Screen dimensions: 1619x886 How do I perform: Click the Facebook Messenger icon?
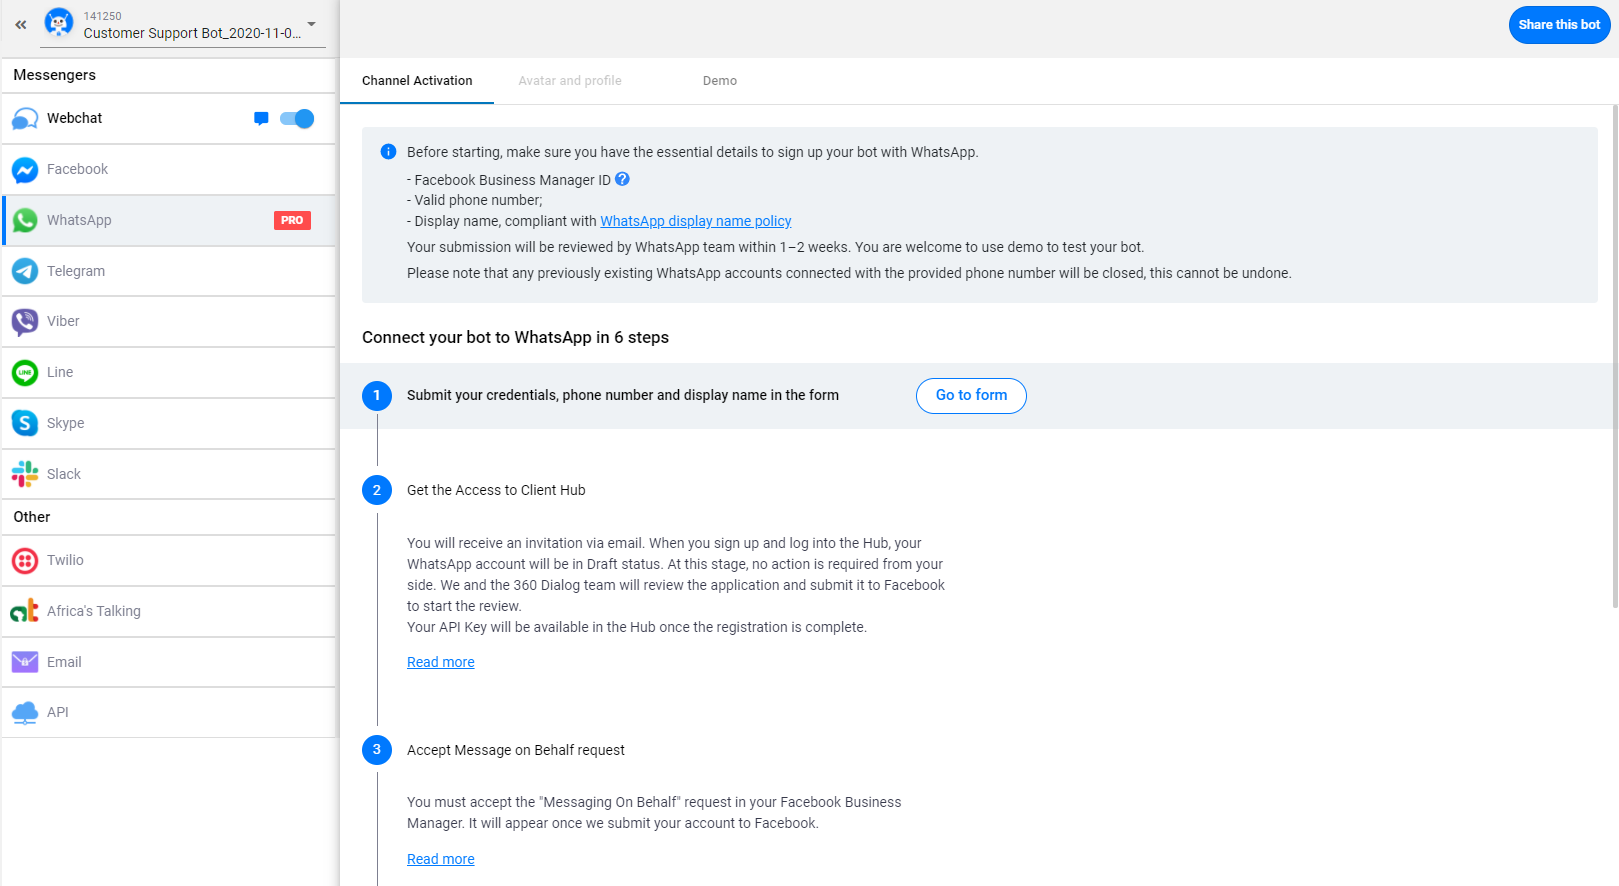(x=25, y=170)
